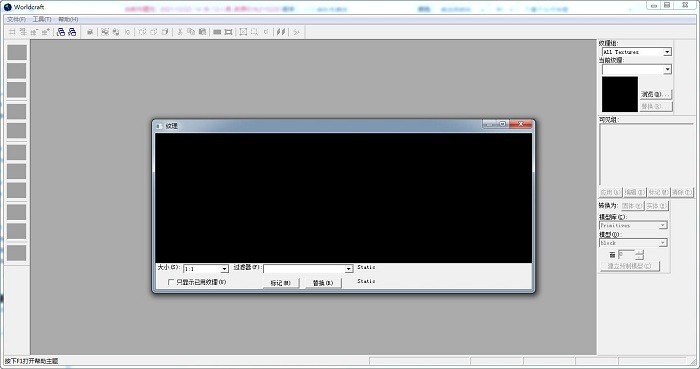The image size is (700, 369).
Task: Click the 替换 button in texture dialog
Action: tap(323, 283)
